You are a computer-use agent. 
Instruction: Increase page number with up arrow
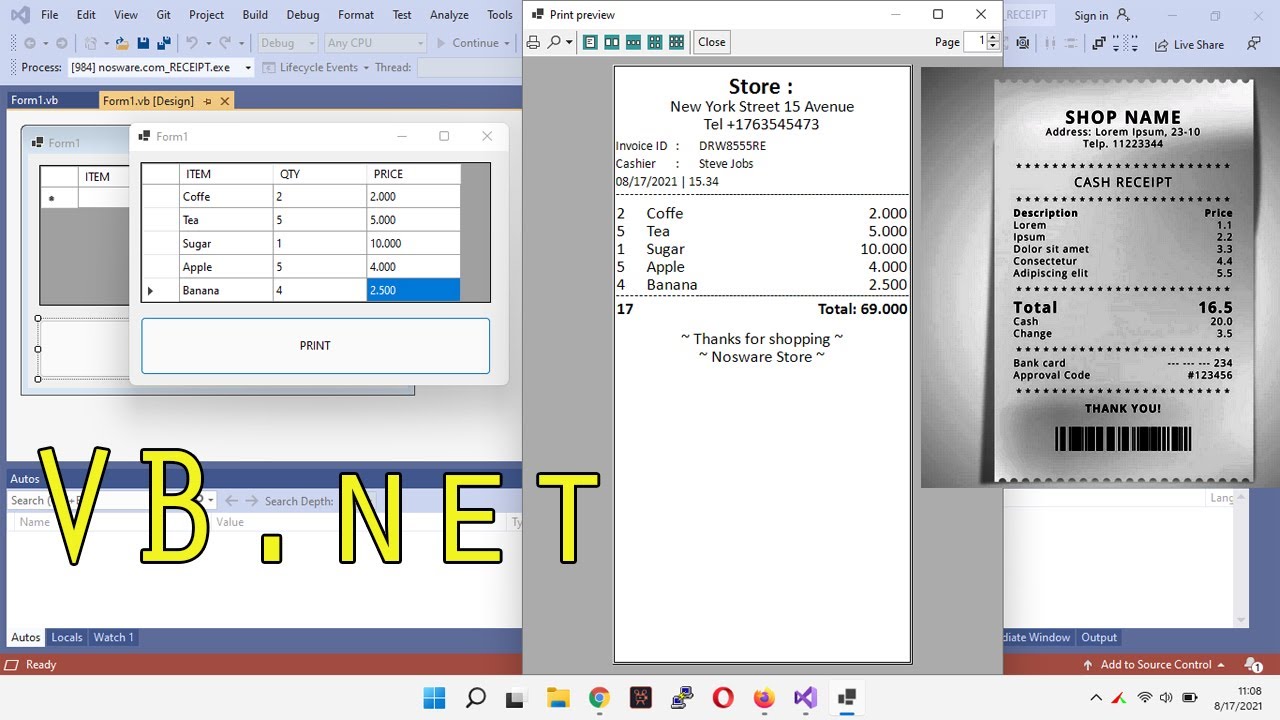coord(993,37)
